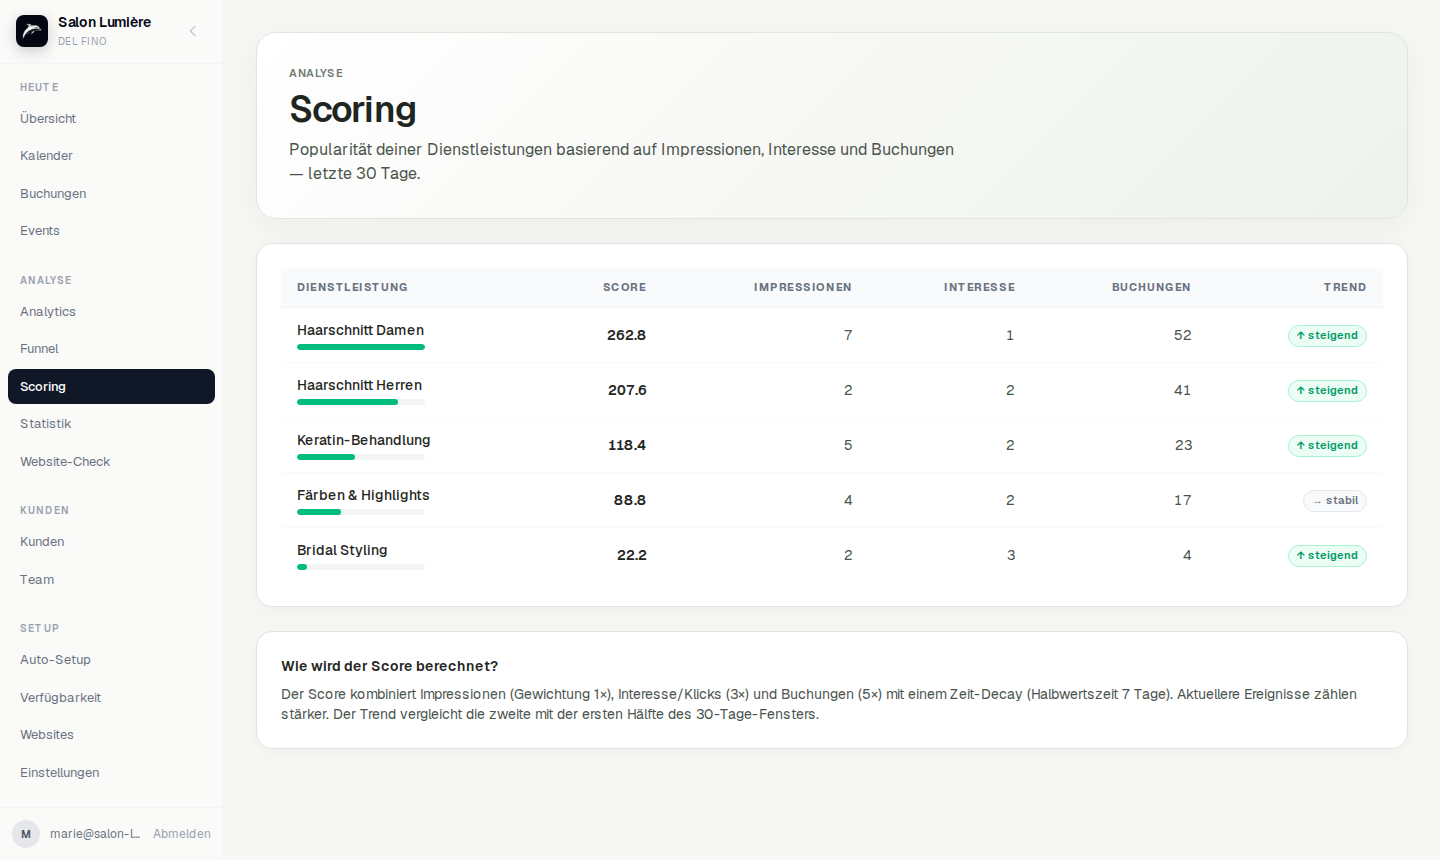Click the Dienstleistung column header
Screen dimensions: 1440x860
click(352, 287)
